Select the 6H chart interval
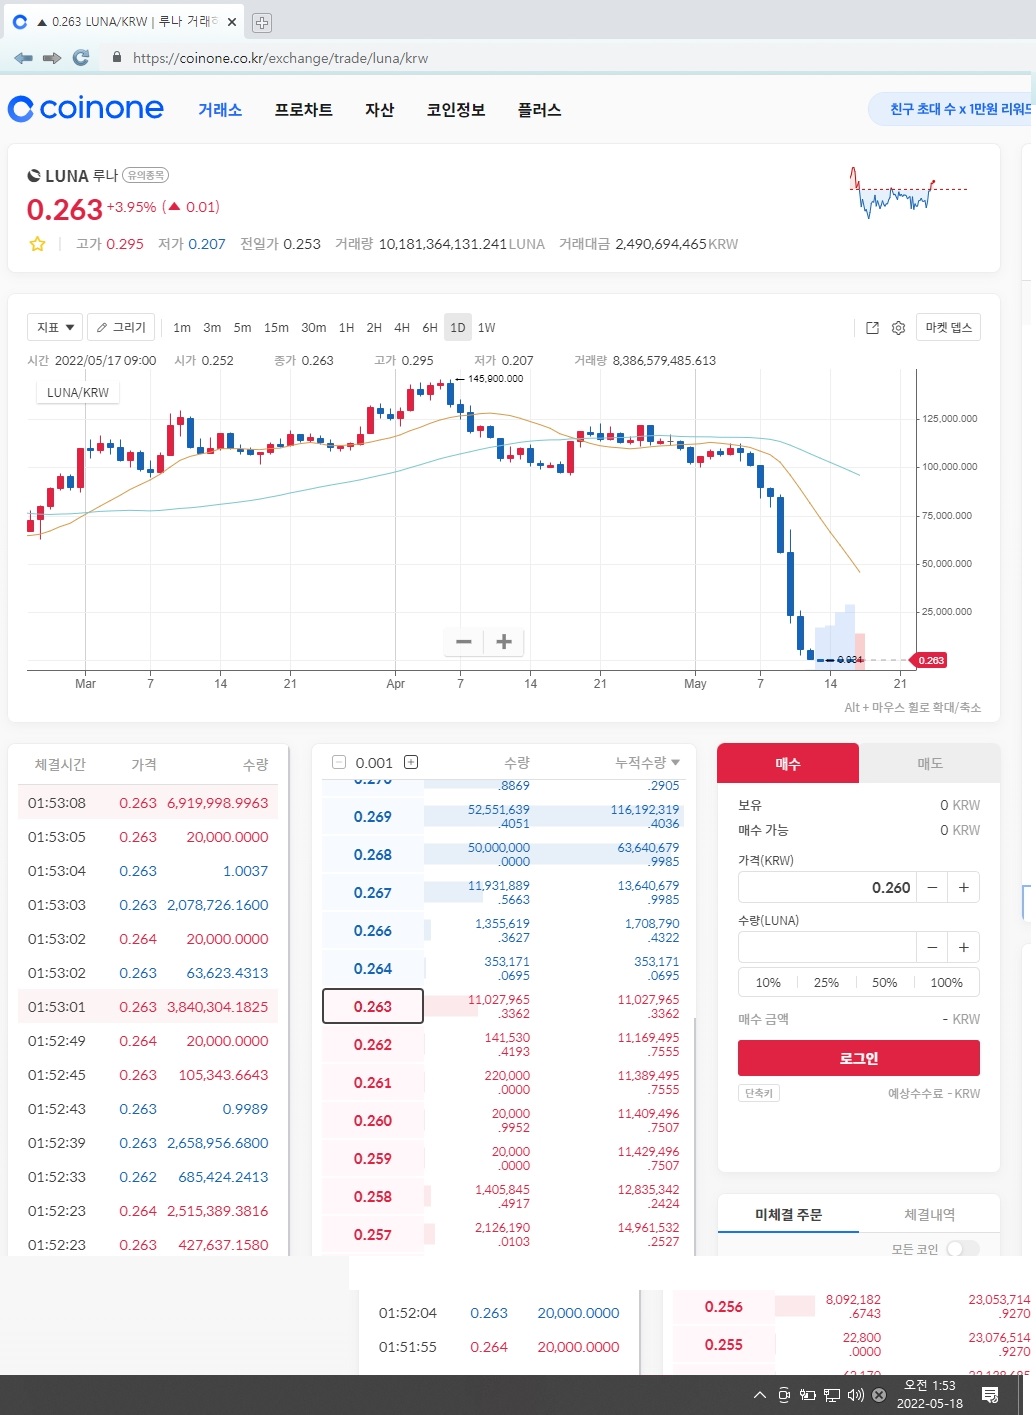This screenshot has width=1036, height=1415. click(x=430, y=328)
